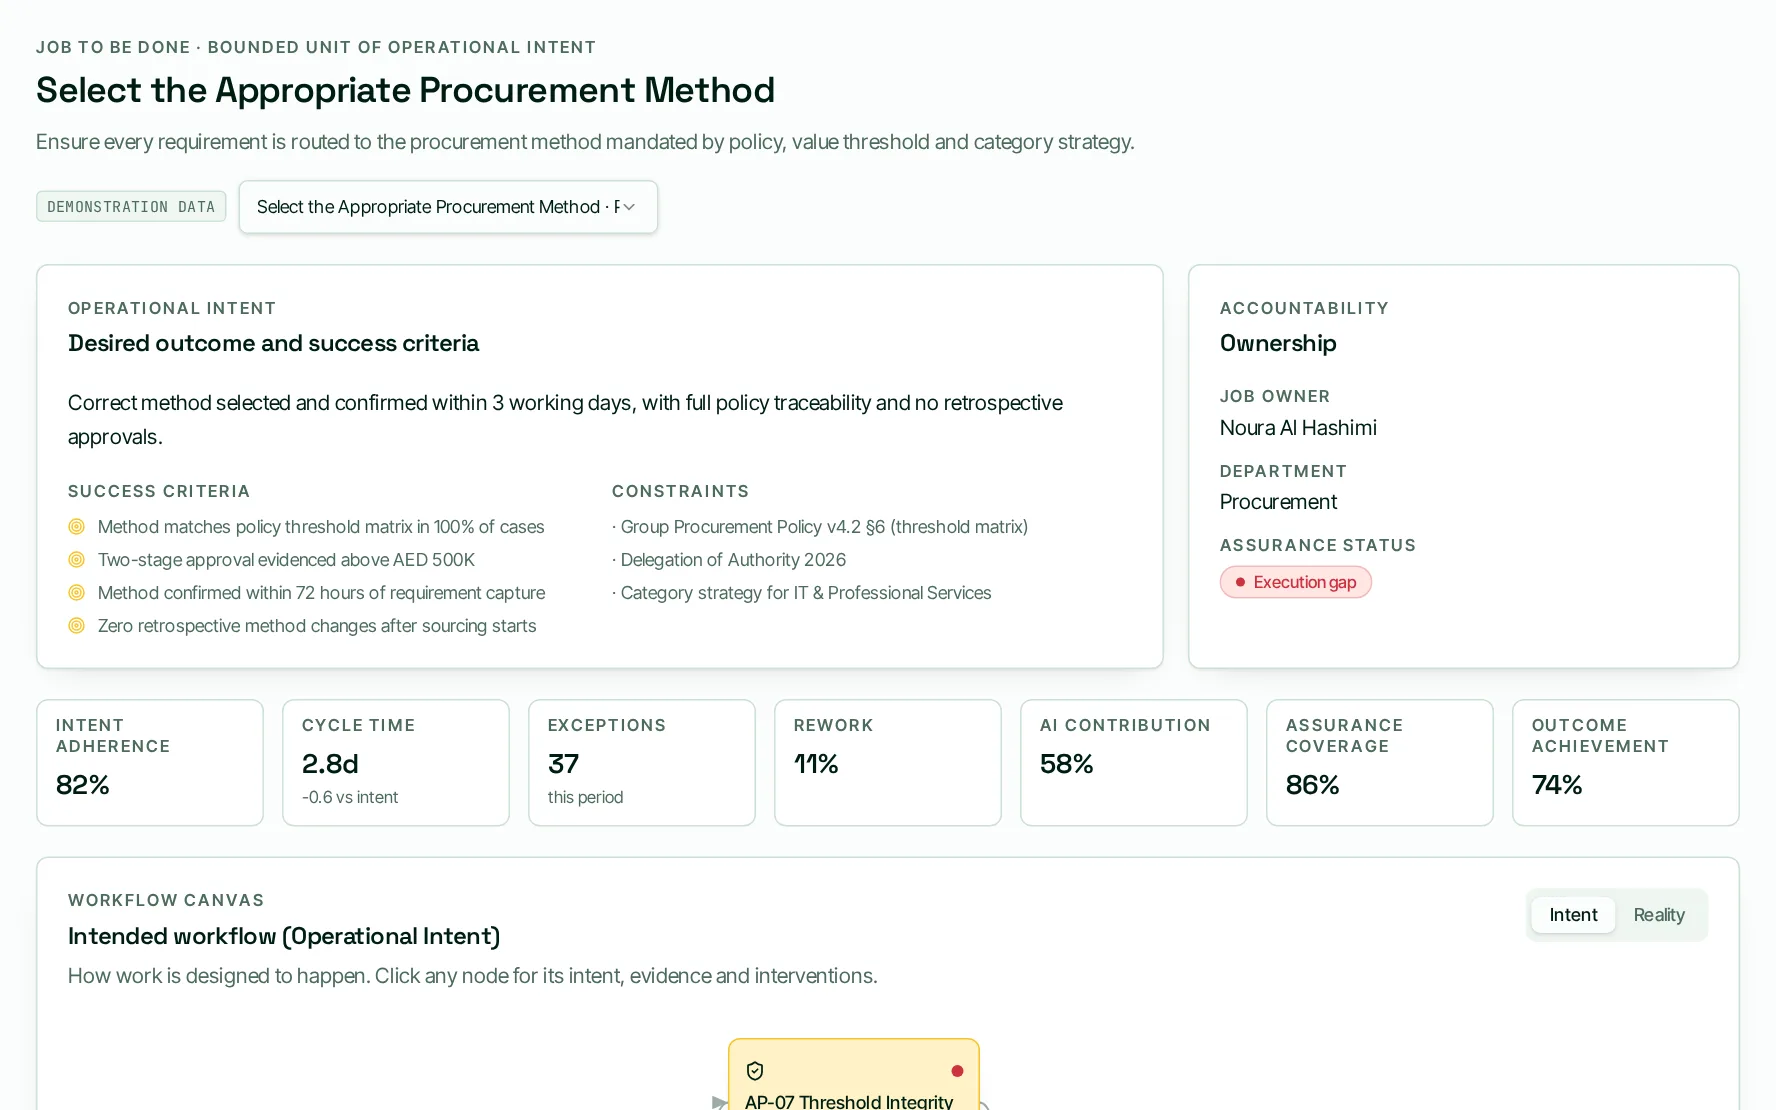
Task: Click target icon beside 'Two-stage approval evidenced'
Action: 76,560
